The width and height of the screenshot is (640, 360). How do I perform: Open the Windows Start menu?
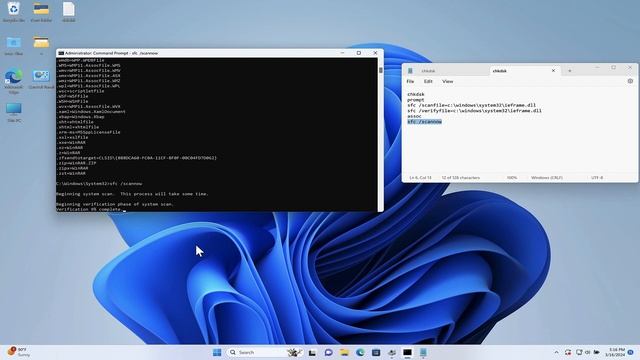pos(217,352)
